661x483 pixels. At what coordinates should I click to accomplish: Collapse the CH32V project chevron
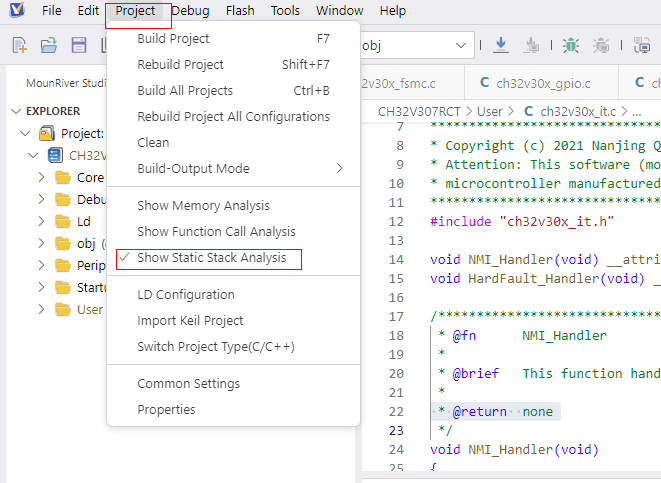[33, 156]
